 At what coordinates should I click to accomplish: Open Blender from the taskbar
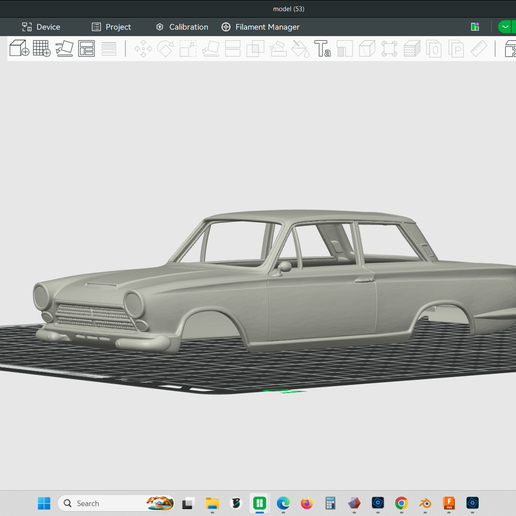(425, 503)
